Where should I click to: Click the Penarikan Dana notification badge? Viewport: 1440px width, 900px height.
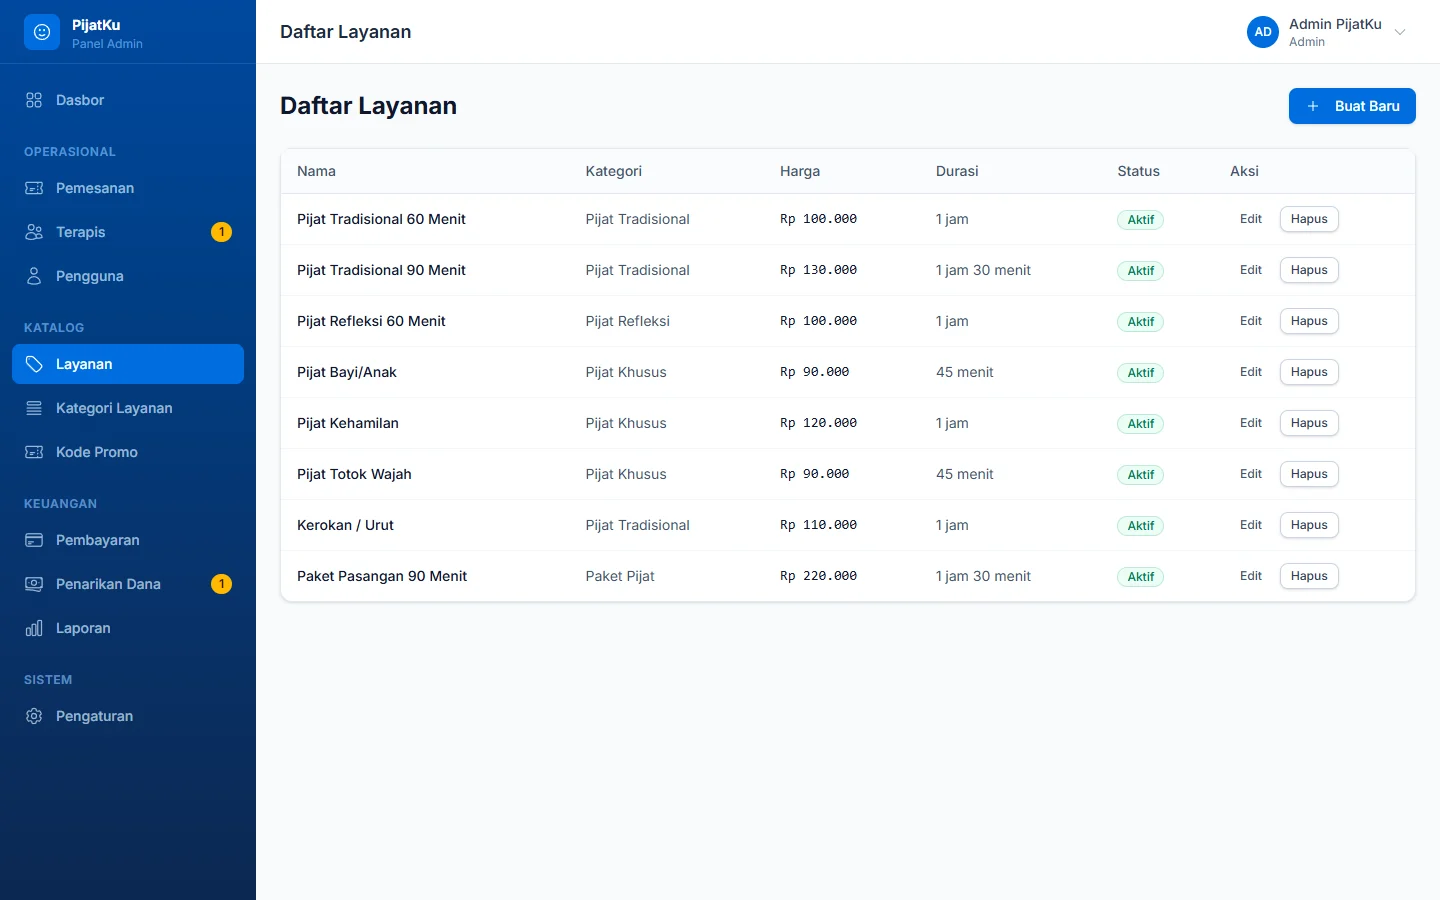point(222,584)
